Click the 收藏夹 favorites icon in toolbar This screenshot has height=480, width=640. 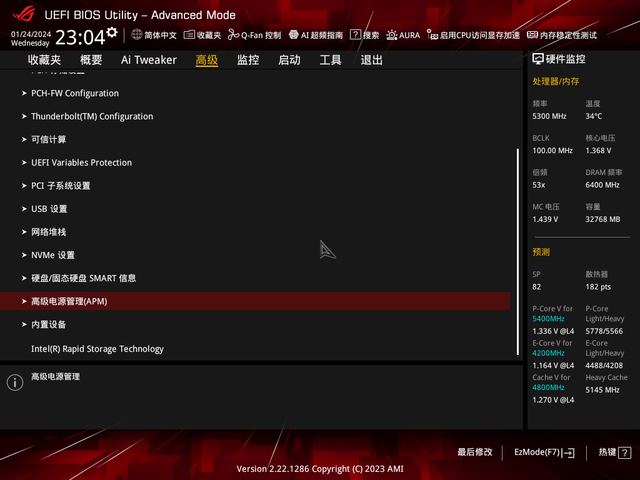(x=189, y=35)
